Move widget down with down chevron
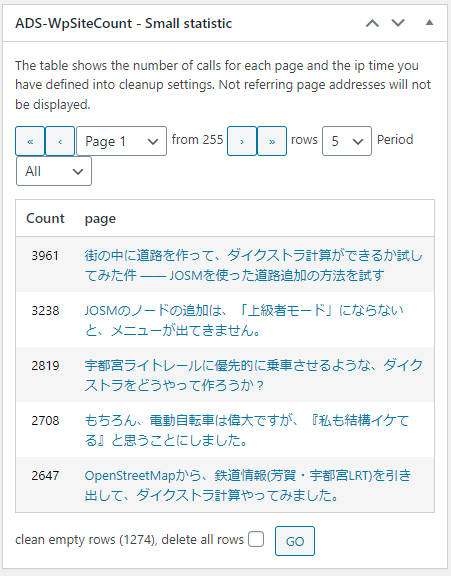Screen dimensions: 451x576 [398, 24]
